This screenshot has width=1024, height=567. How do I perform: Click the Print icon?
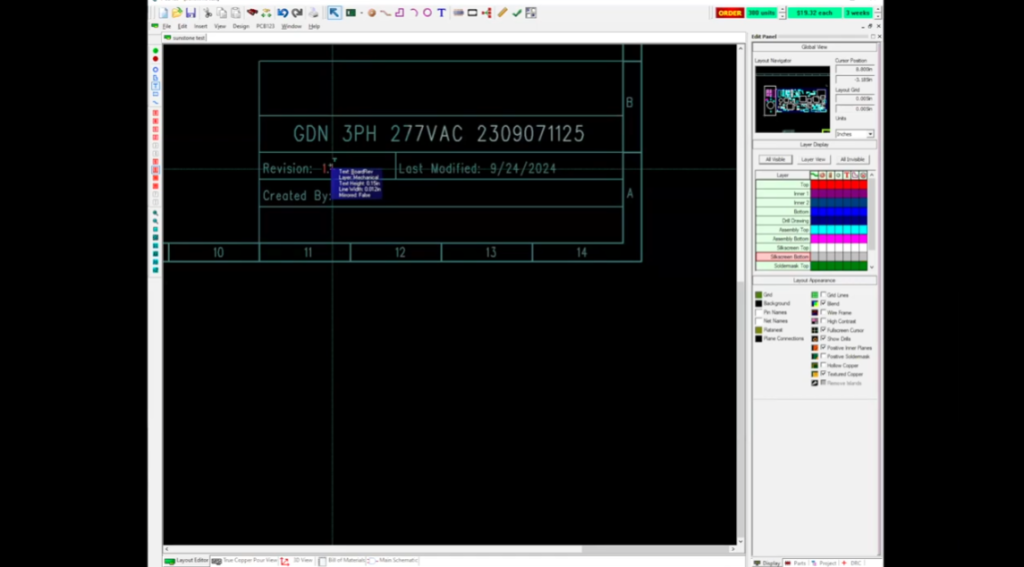313,13
